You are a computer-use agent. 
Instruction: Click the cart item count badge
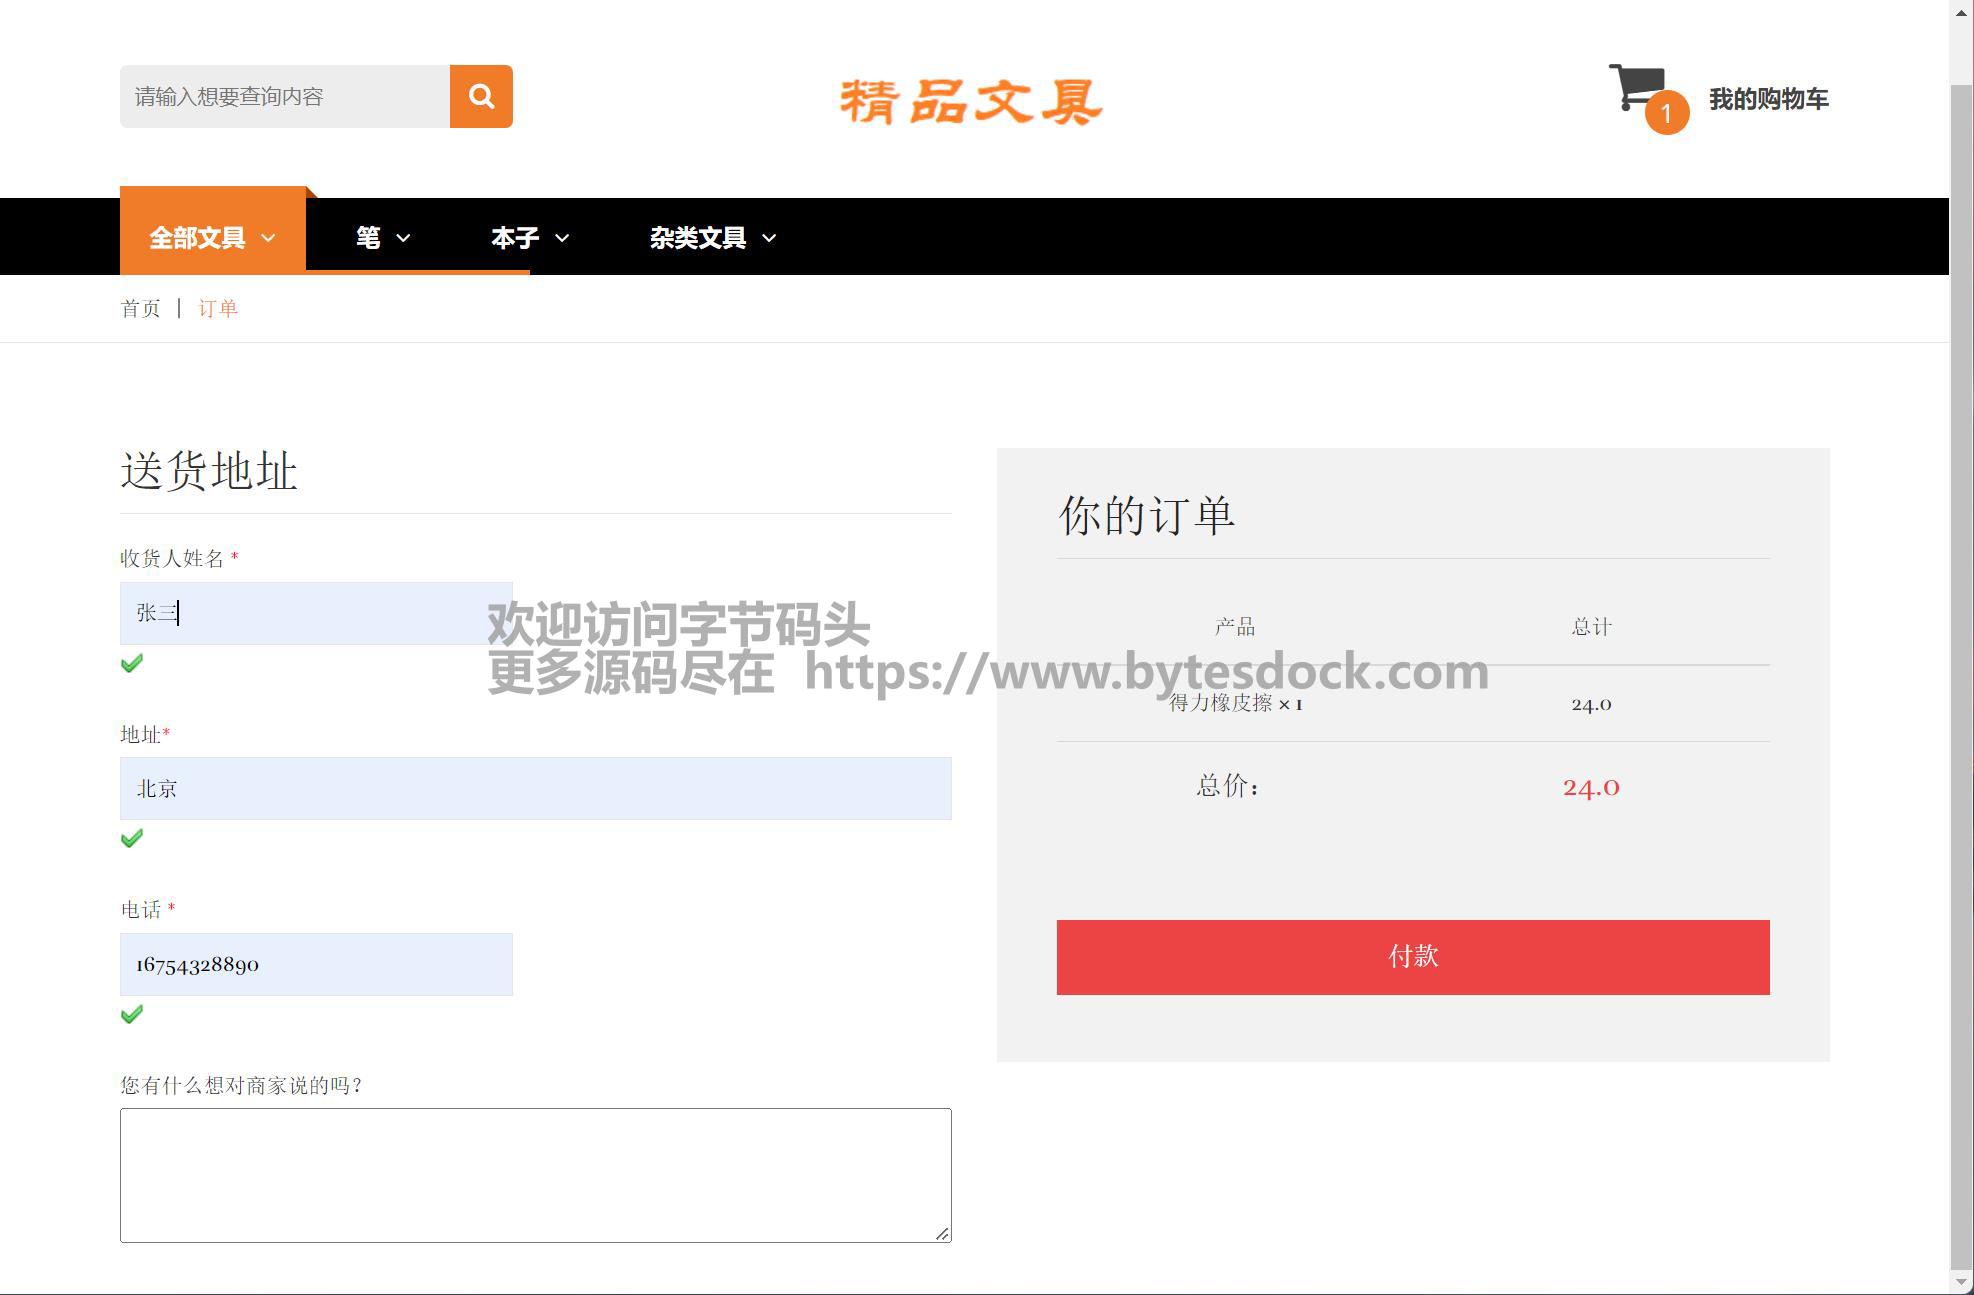pos(1666,113)
